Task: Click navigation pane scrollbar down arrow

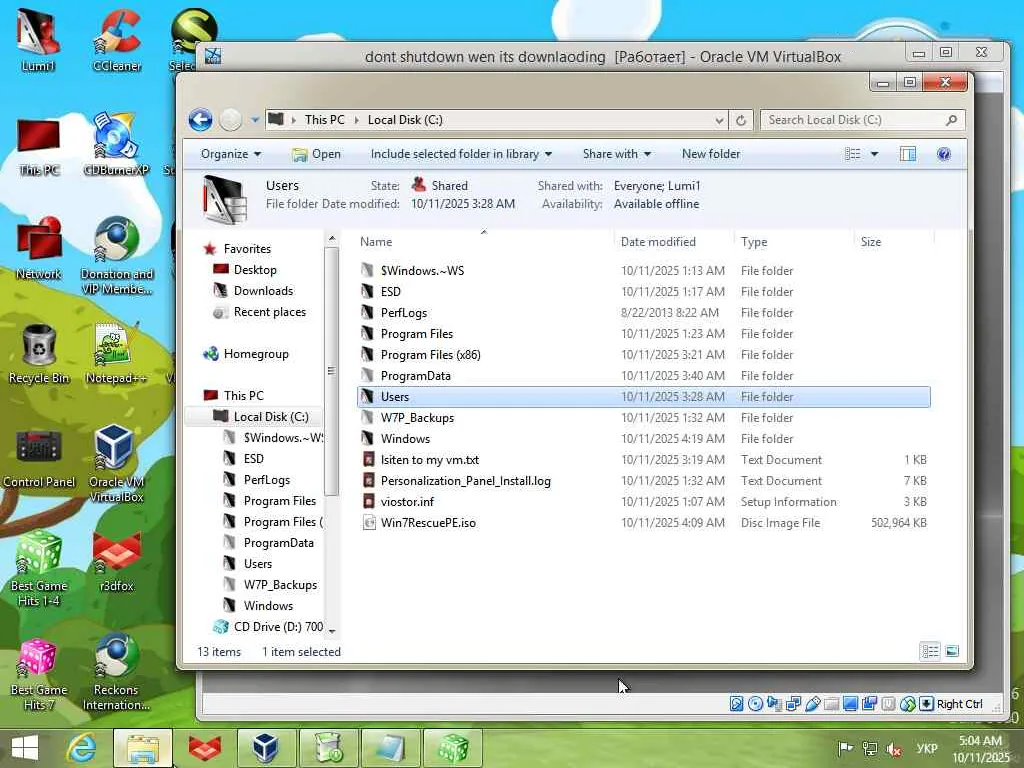Action: pos(332,631)
